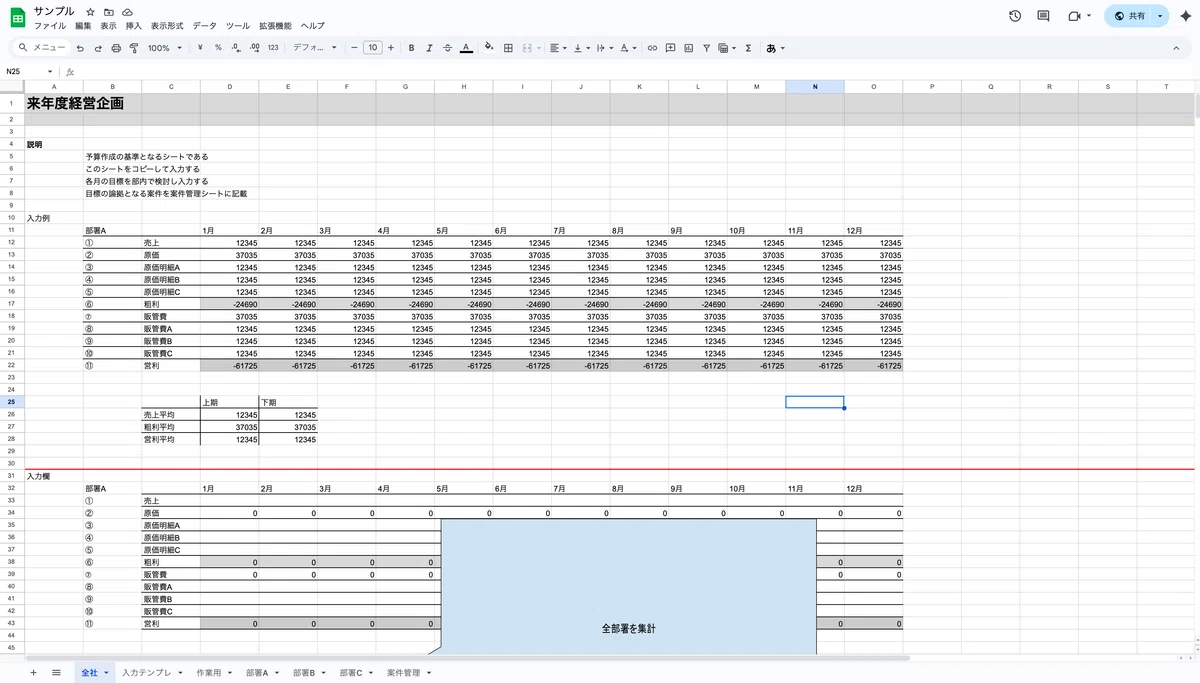Apply yen currency format
Viewport: 1200px width, 683px height.
point(201,47)
